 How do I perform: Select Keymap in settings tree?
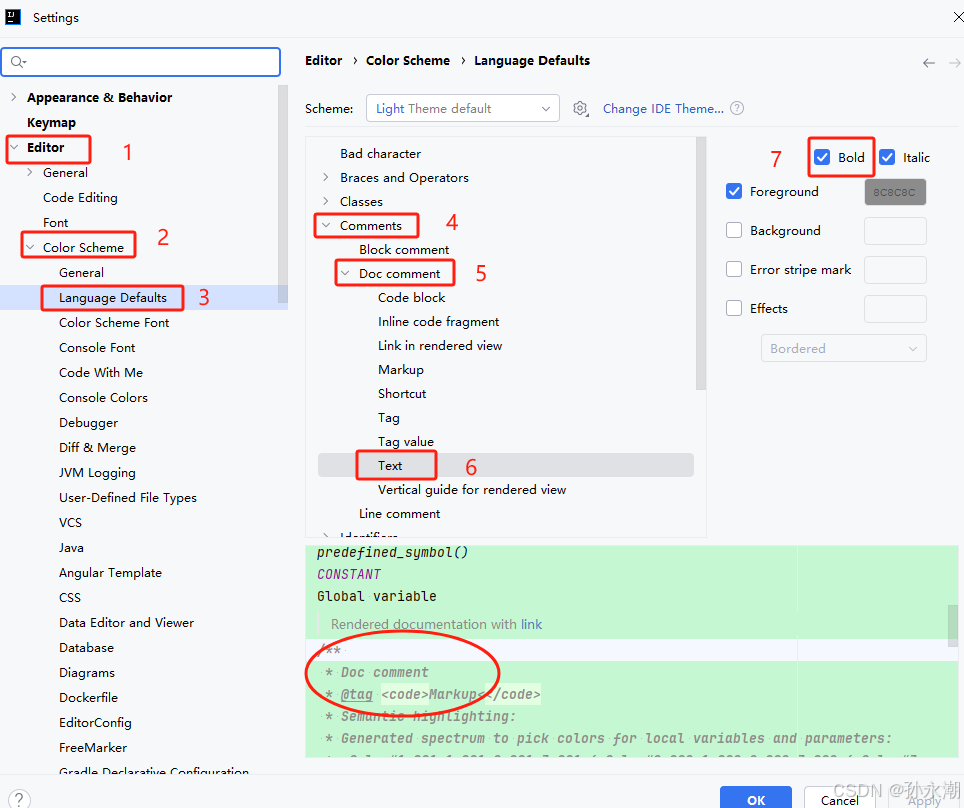coord(51,122)
